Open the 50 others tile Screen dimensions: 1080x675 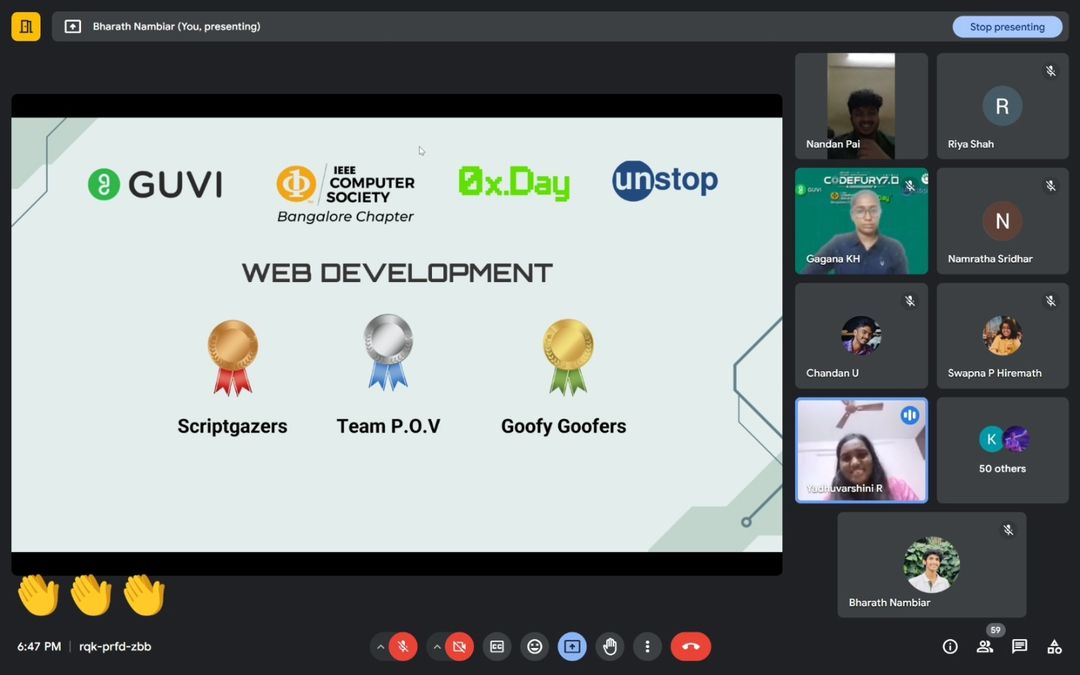1002,450
